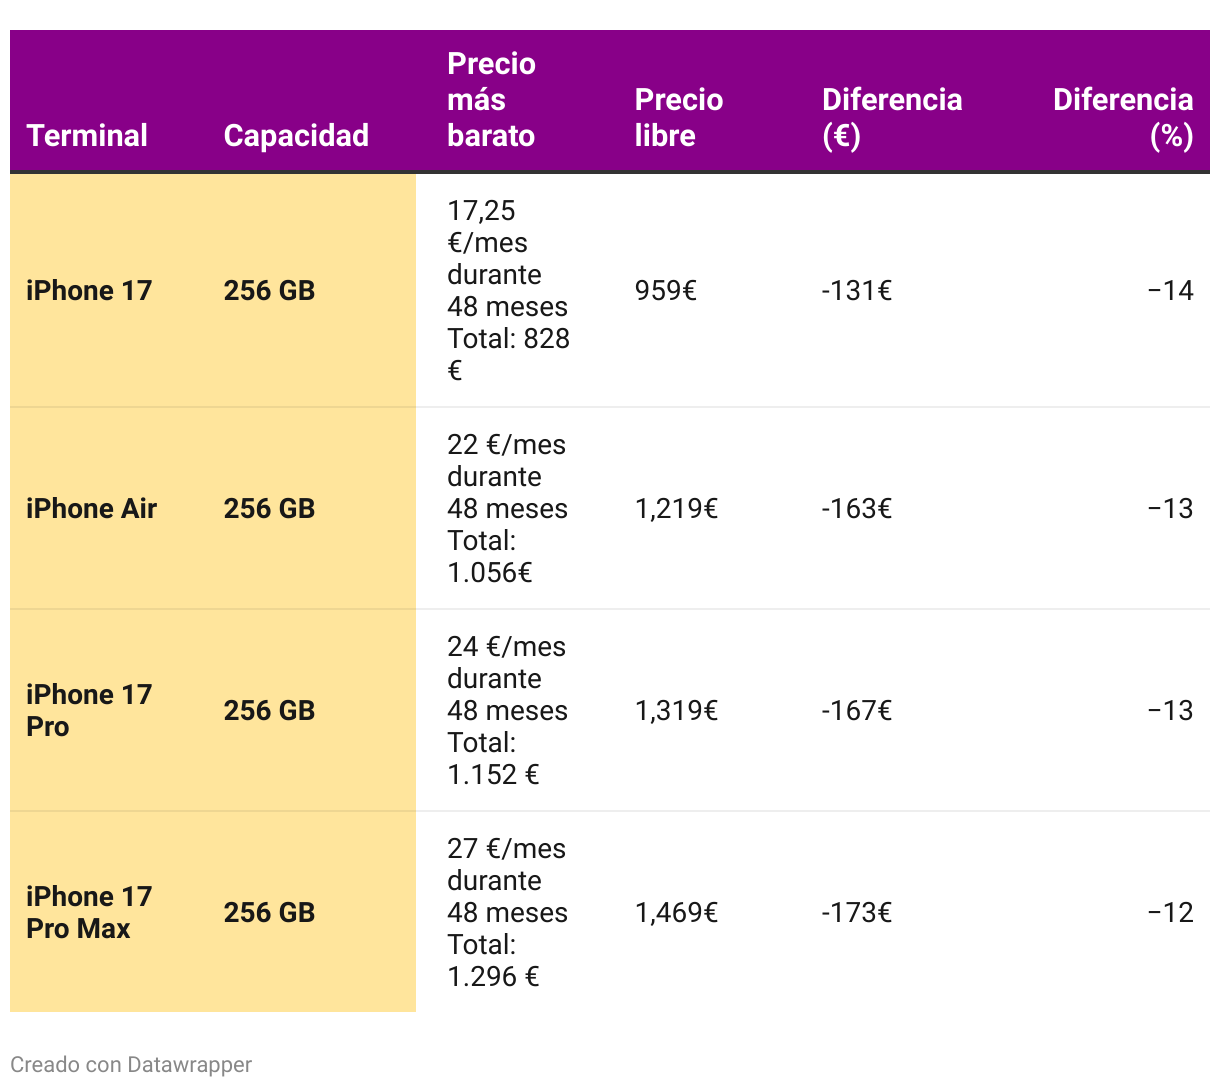Image resolution: width=1220 pixels, height=1088 pixels.
Task: Select the 1,219€ price cell
Action: tap(676, 508)
